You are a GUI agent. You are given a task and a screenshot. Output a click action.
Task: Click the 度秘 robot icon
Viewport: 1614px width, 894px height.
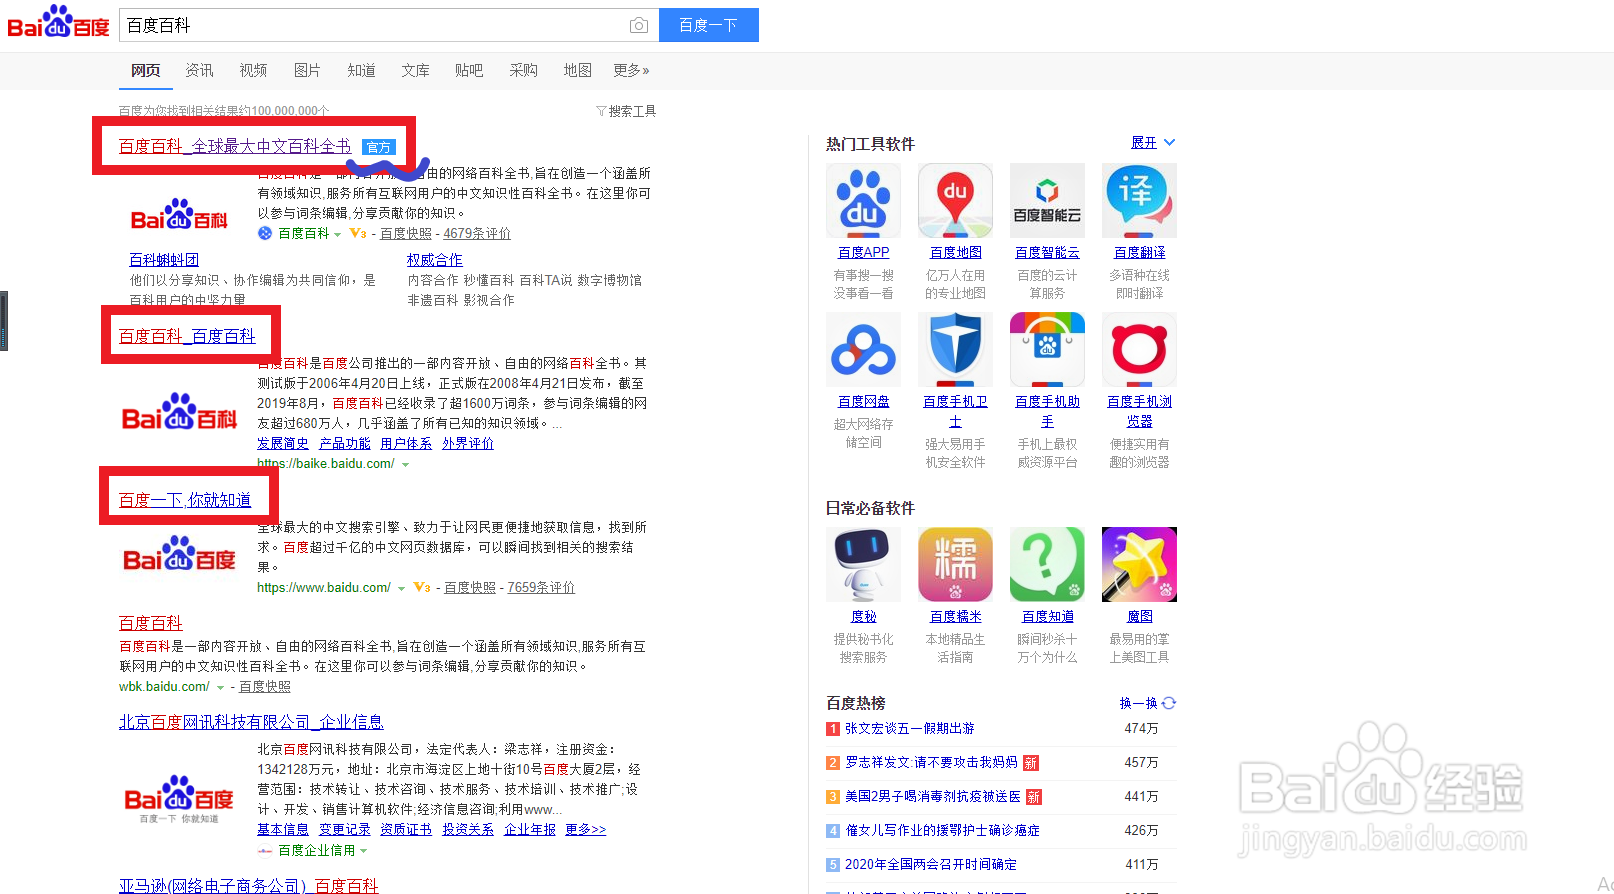tap(864, 565)
